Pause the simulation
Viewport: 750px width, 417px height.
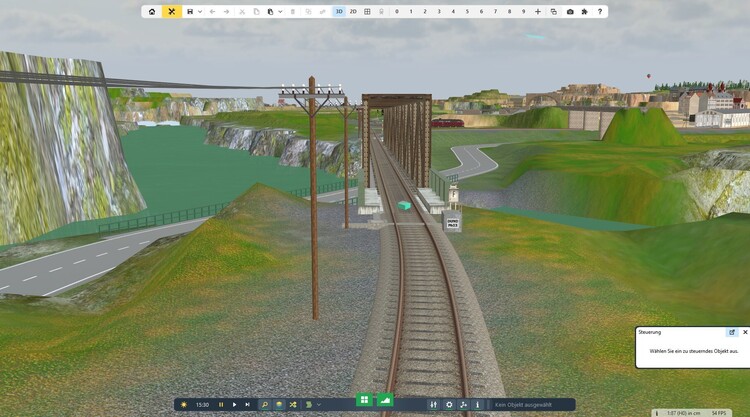221,405
